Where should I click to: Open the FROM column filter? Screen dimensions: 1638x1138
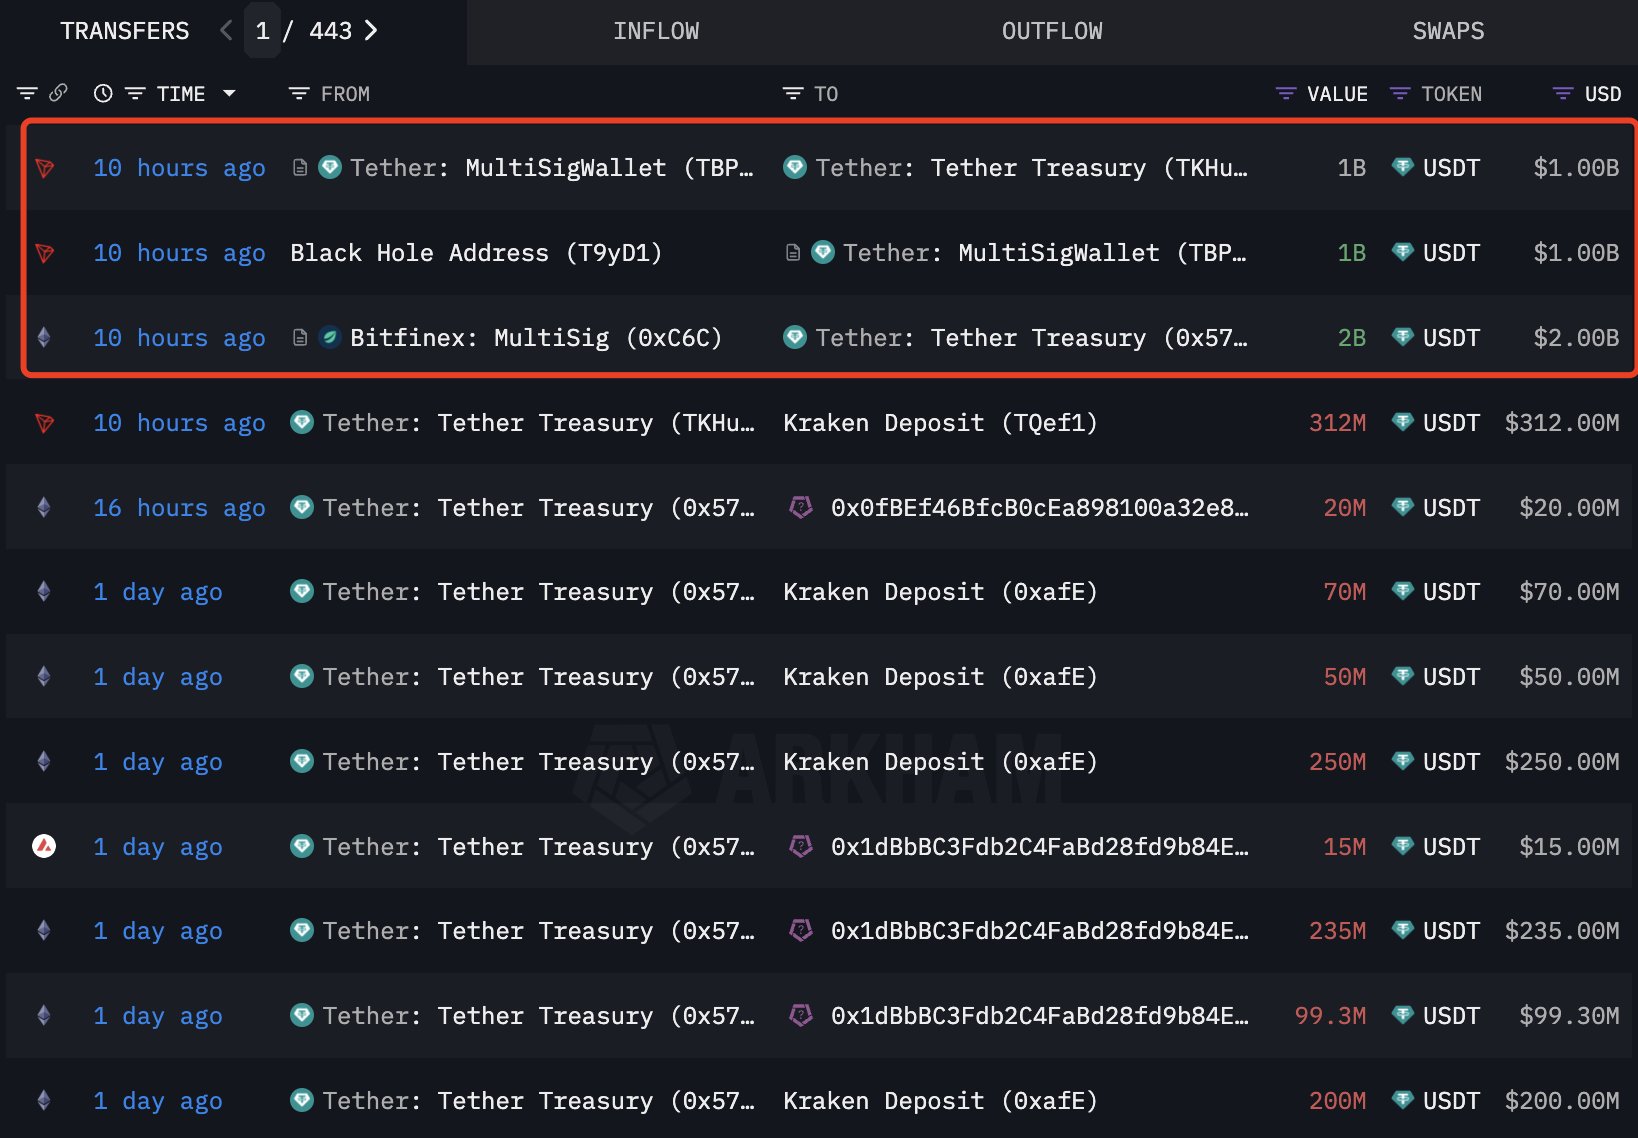pyautogui.click(x=299, y=93)
